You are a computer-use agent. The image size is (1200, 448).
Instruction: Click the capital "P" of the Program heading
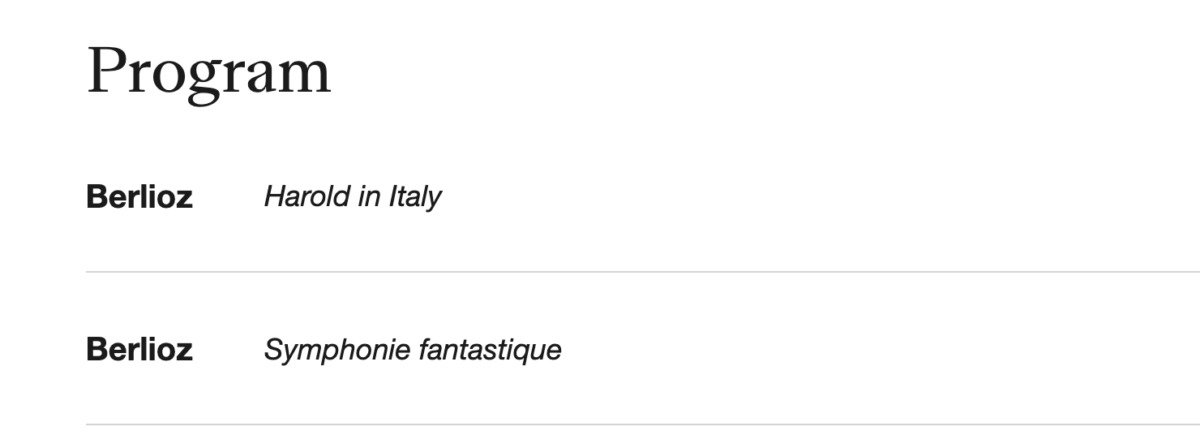tap(106, 72)
